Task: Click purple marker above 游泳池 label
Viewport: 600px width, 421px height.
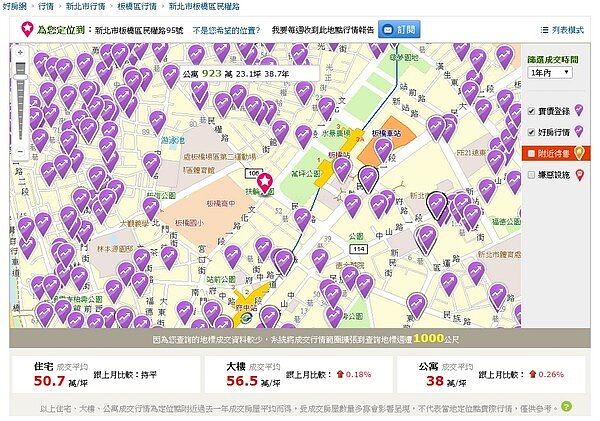Action: coord(157,121)
